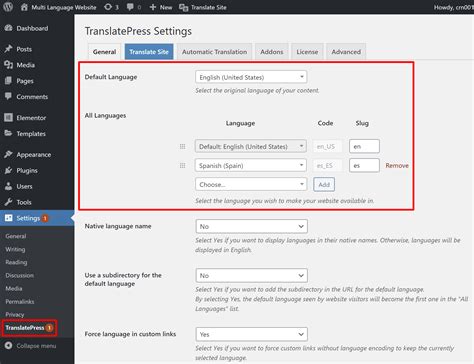Screen dimensions: 474x364
Task: Open the Default Language dropdown
Action: coord(251,77)
